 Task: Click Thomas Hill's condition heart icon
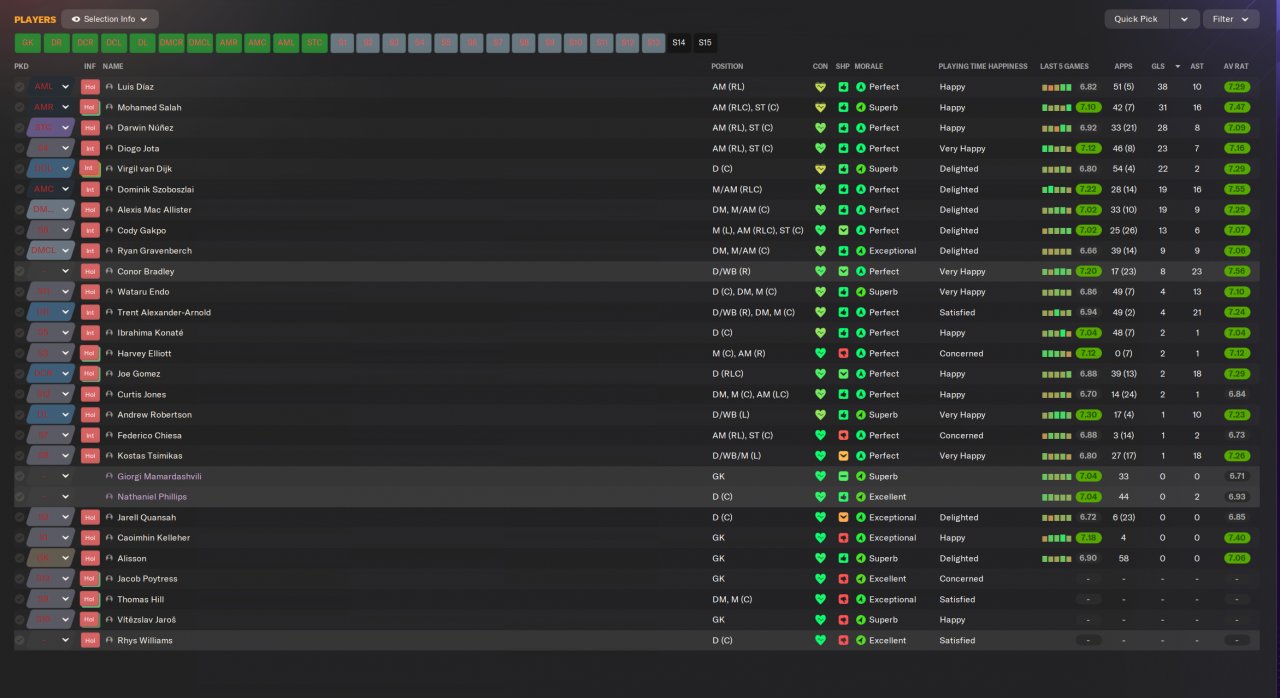pos(820,599)
